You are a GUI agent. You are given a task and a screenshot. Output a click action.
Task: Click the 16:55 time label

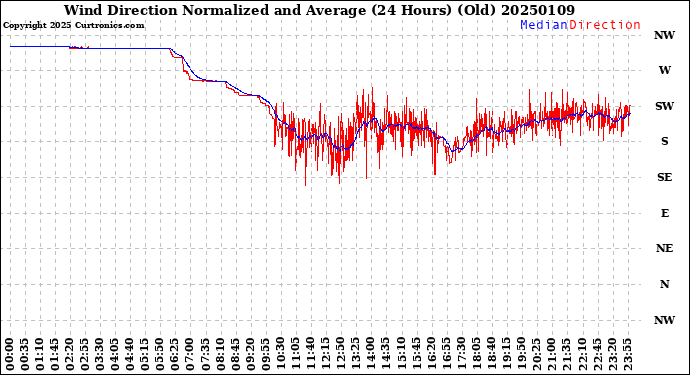coord(446,355)
